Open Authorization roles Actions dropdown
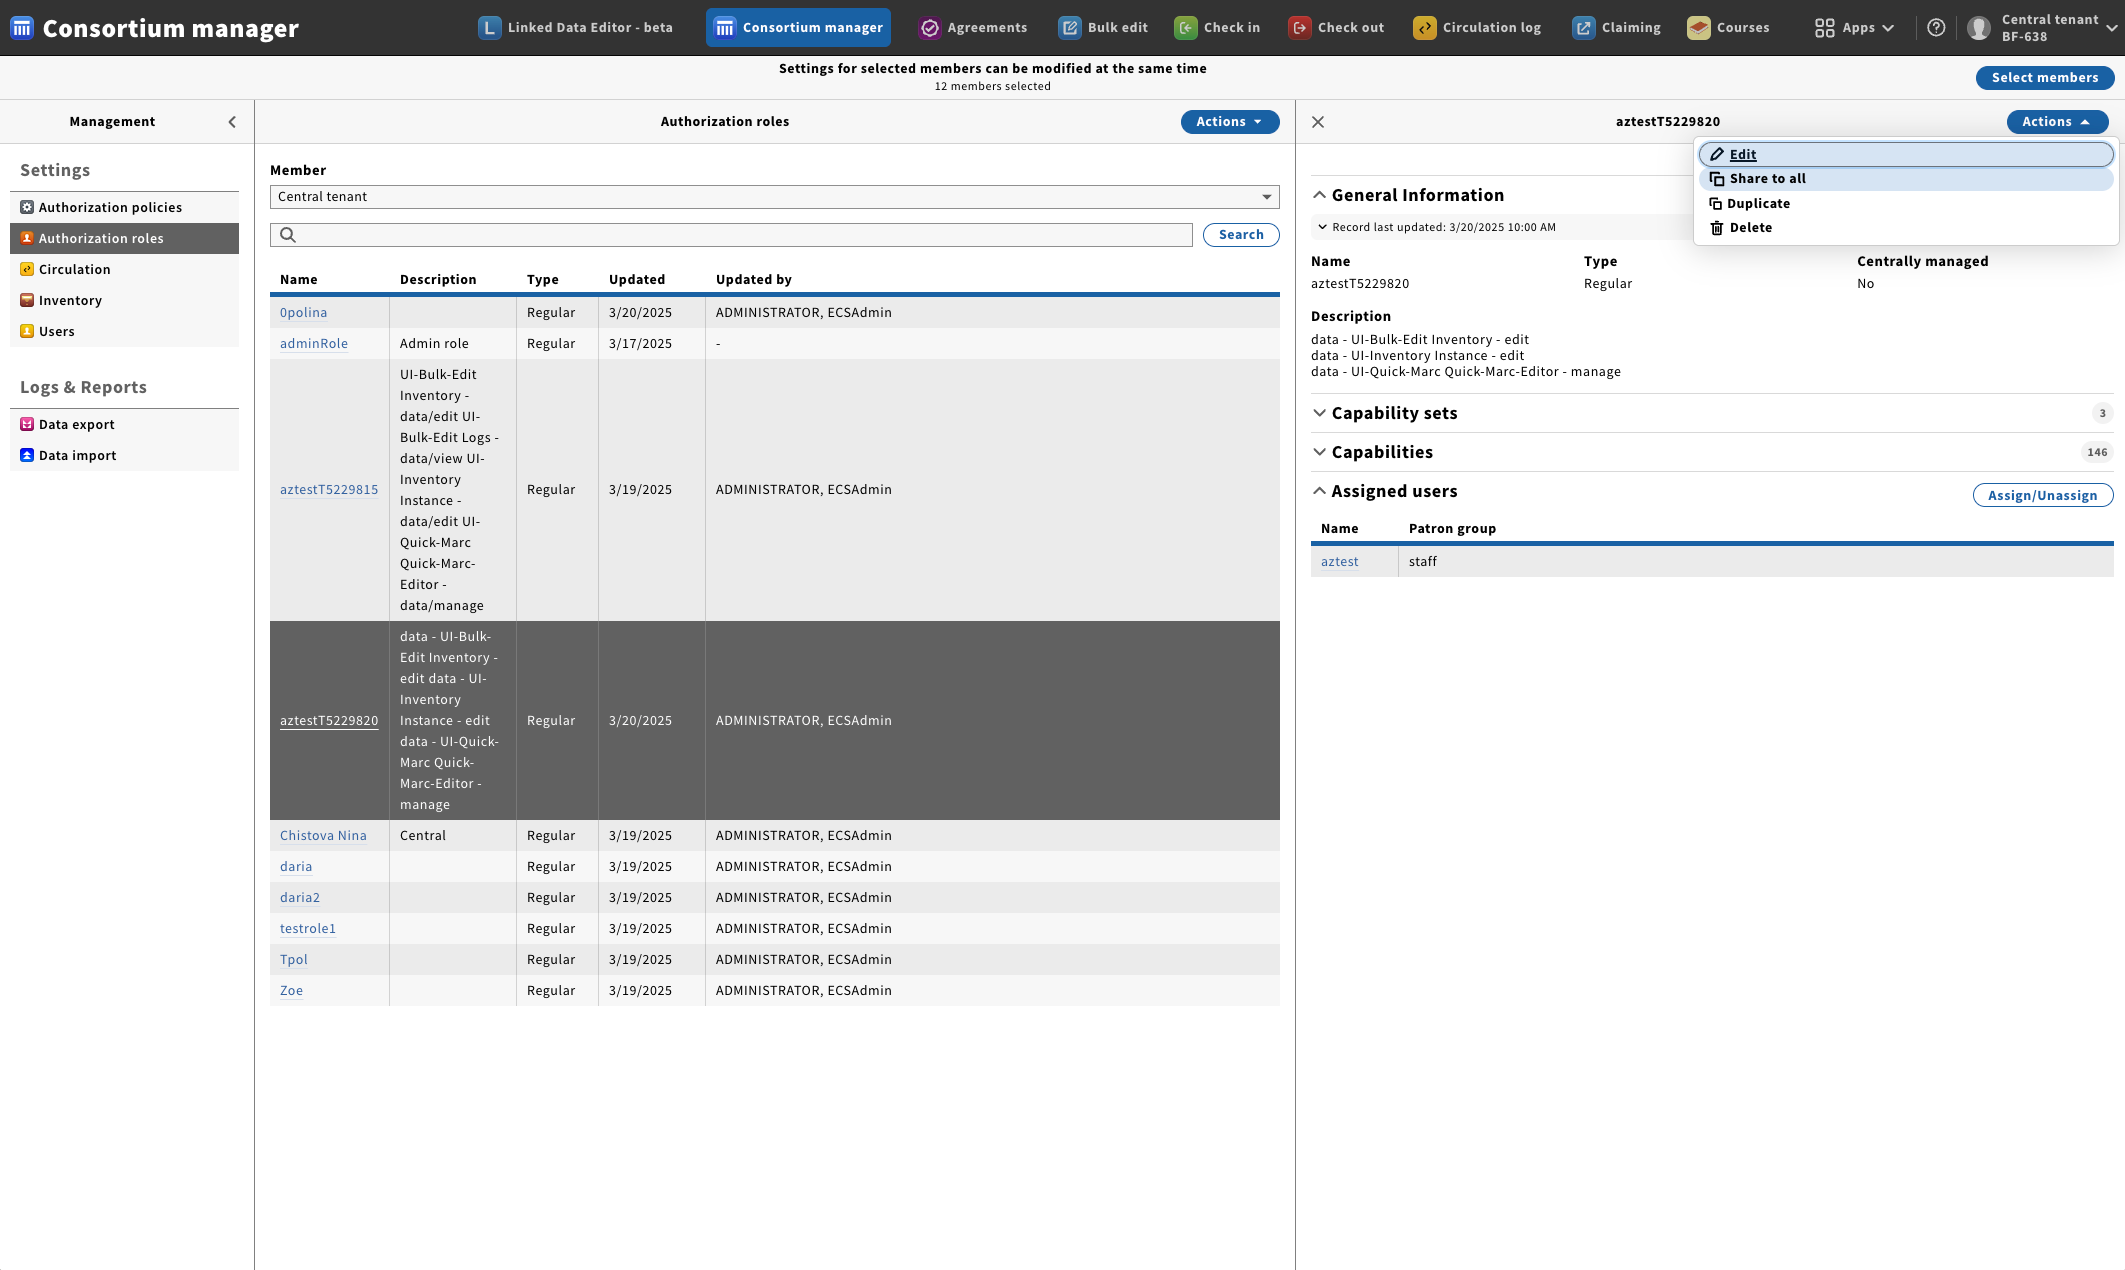The height and width of the screenshot is (1270, 2125). pos(1230,122)
